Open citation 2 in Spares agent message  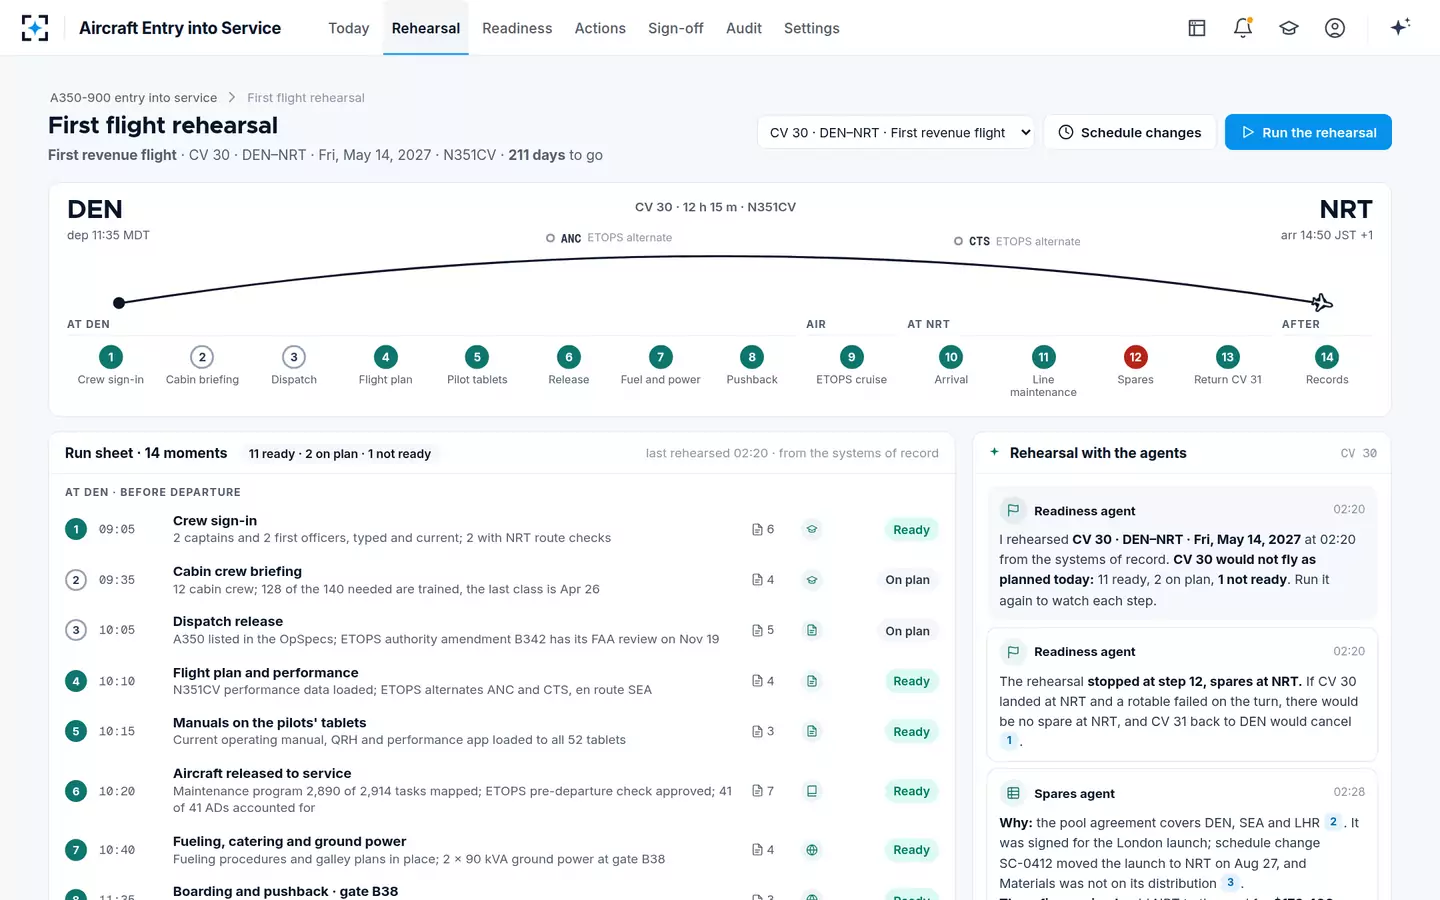tap(1333, 822)
